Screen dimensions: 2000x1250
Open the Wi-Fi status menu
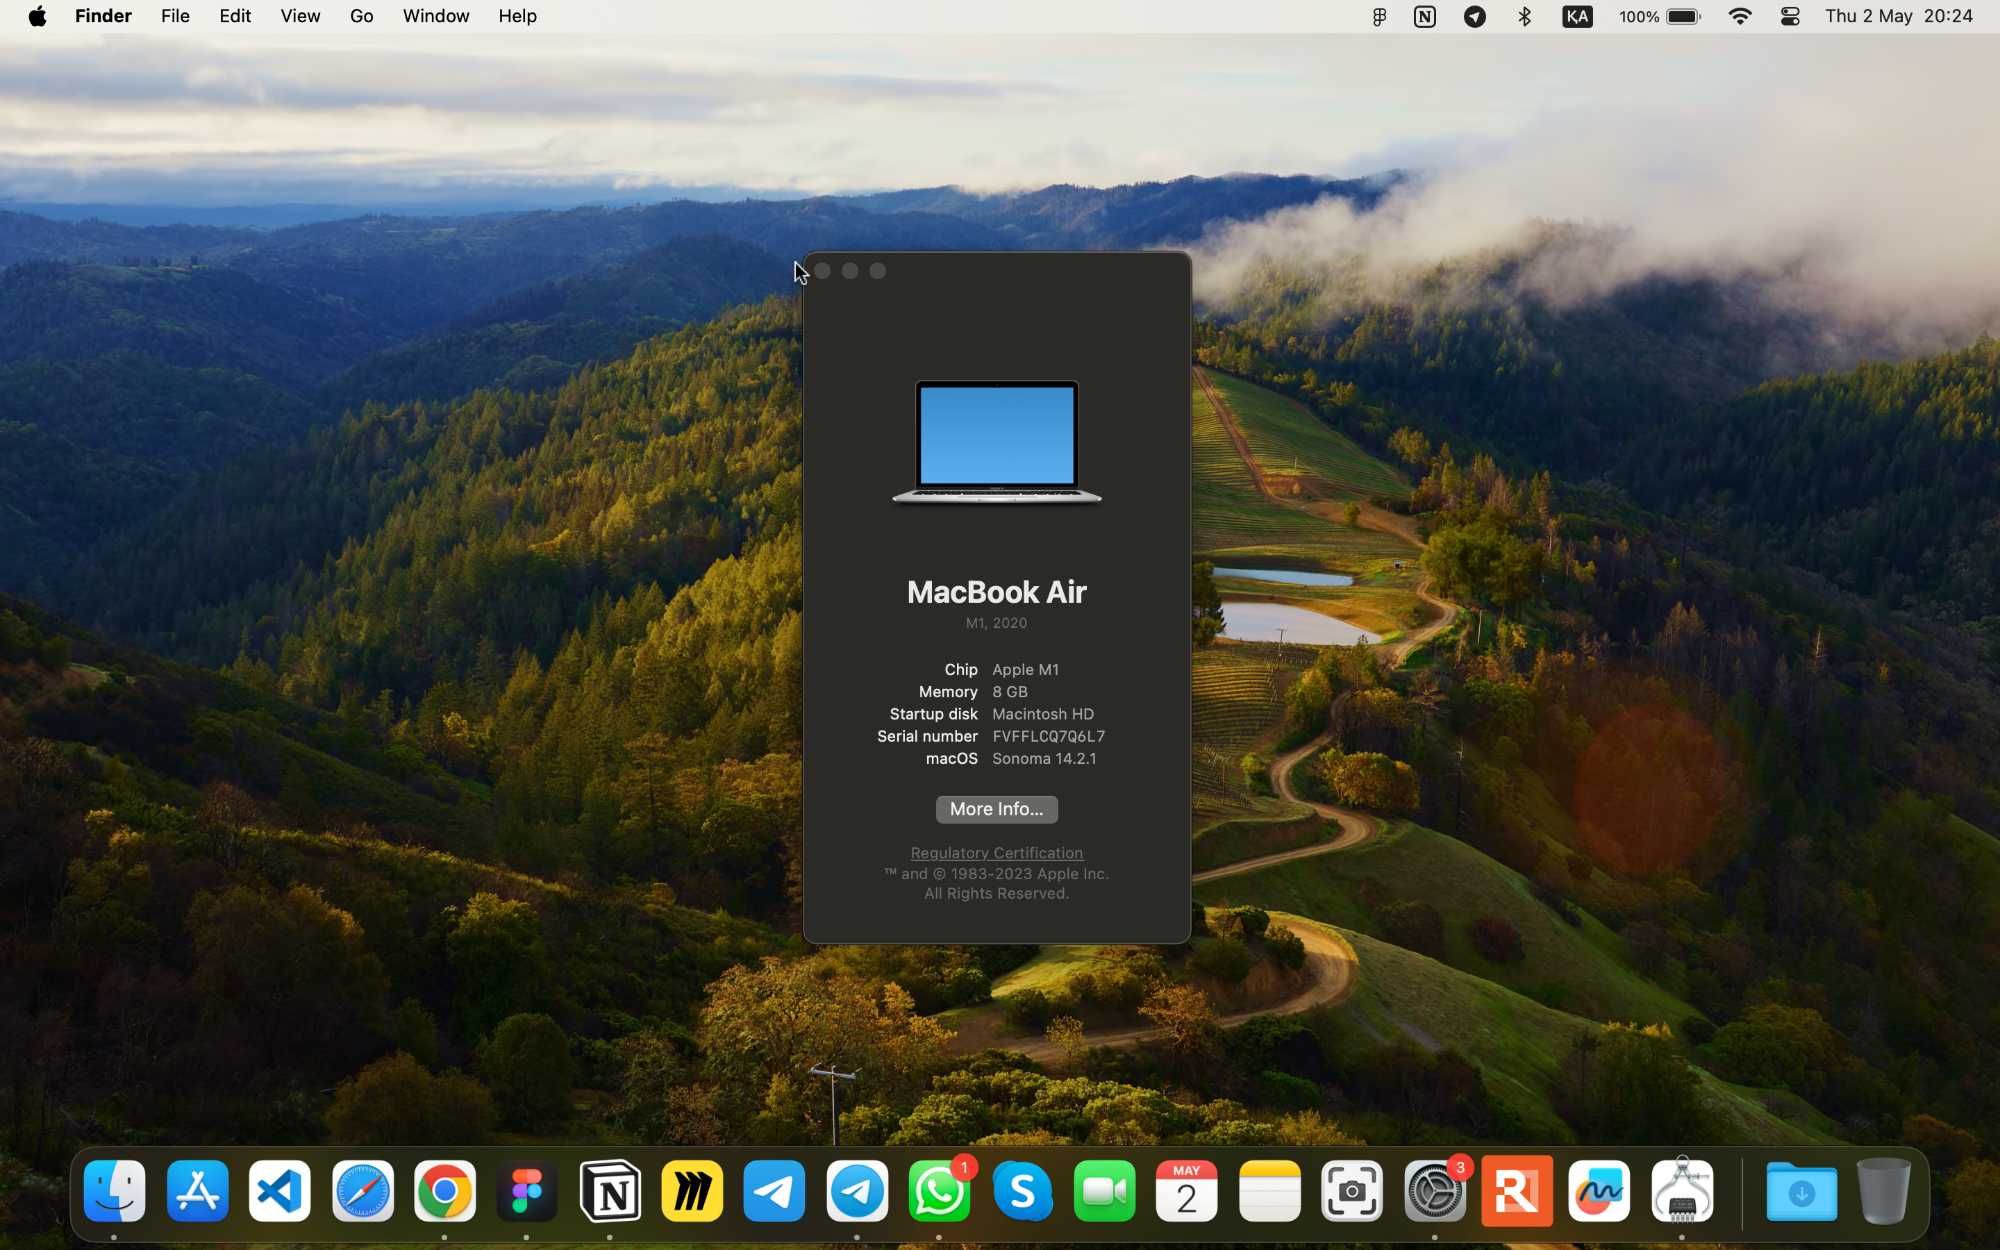click(x=1740, y=16)
